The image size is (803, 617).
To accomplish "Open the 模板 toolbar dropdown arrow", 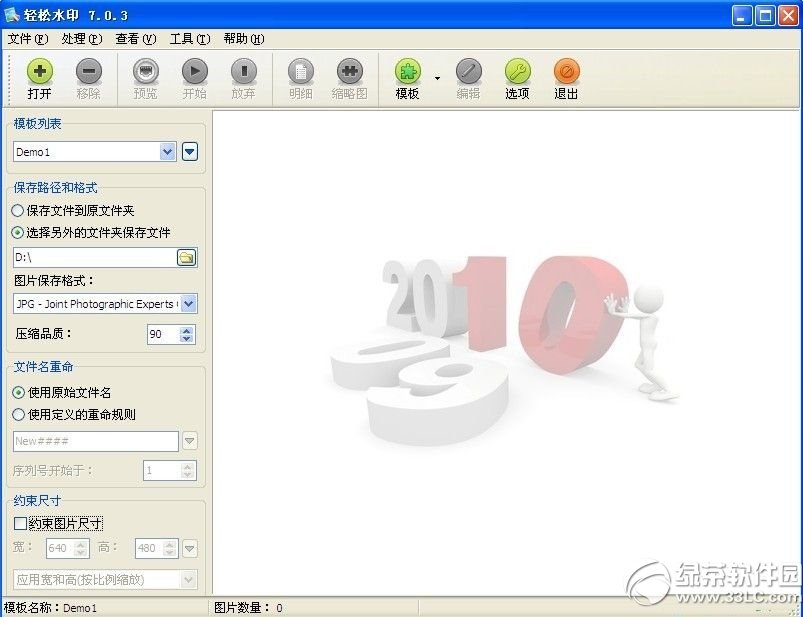I will tap(437, 78).
